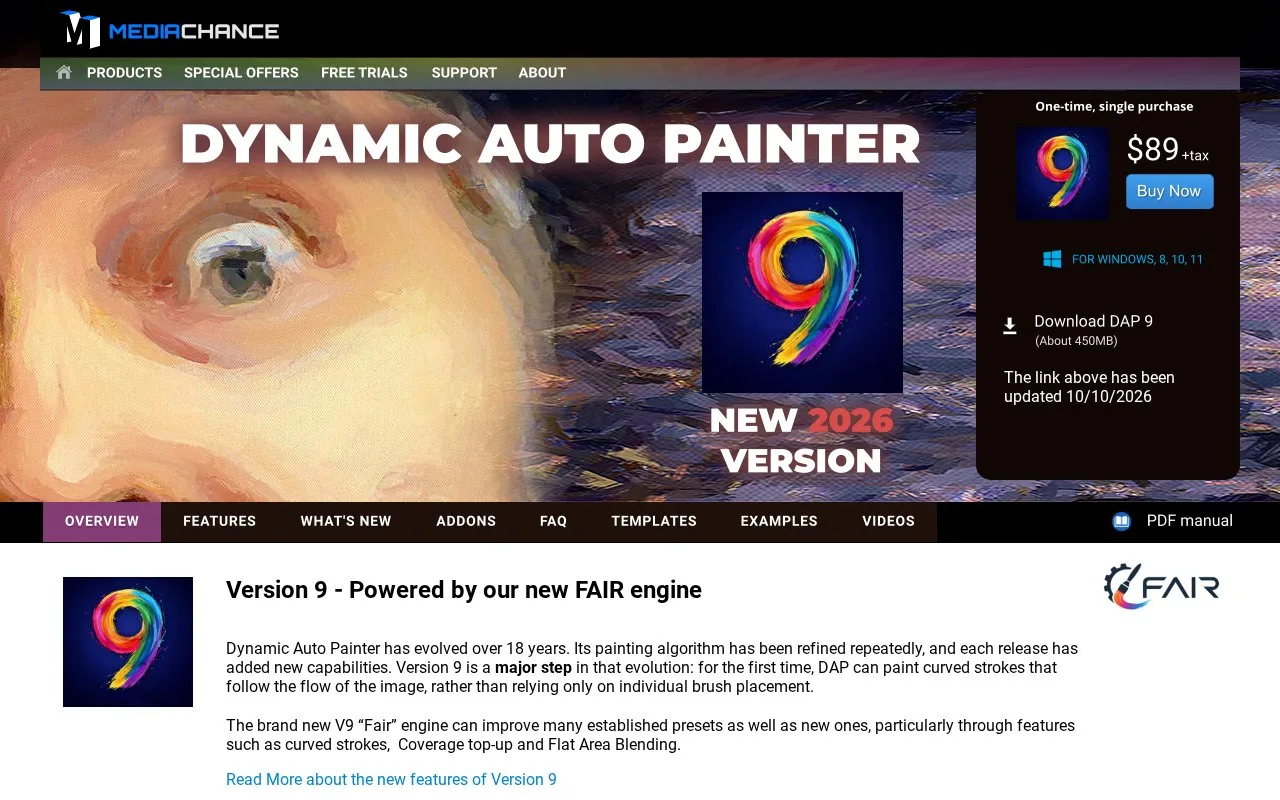Switch to the Addons tab

466,521
